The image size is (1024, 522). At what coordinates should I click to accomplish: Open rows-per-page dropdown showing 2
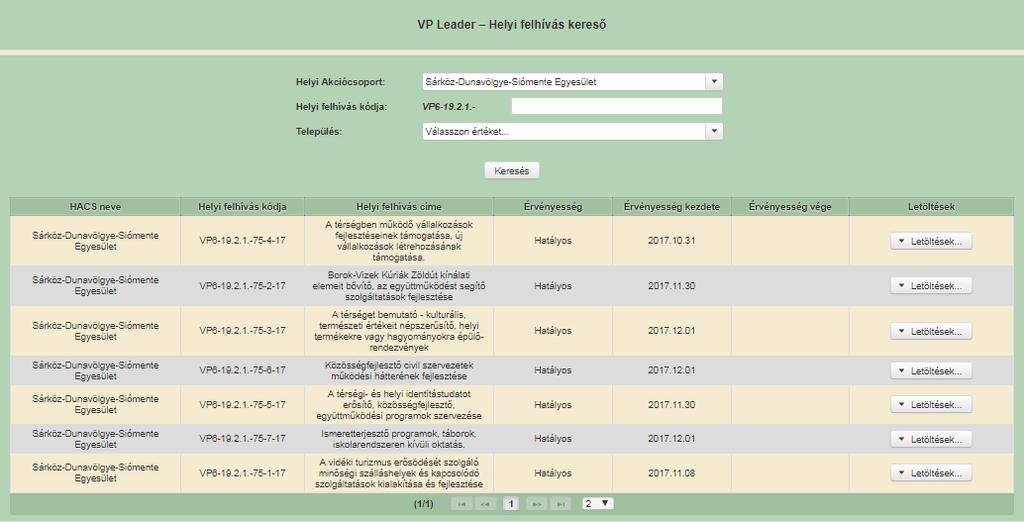click(x=598, y=504)
